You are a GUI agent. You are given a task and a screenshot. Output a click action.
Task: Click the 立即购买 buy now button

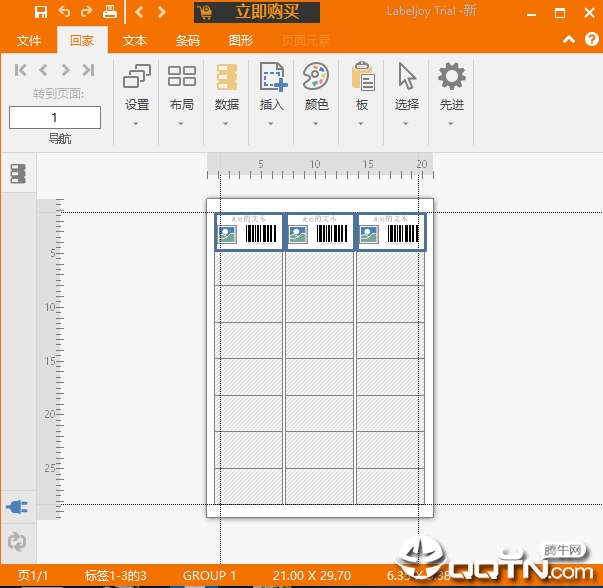point(258,12)
